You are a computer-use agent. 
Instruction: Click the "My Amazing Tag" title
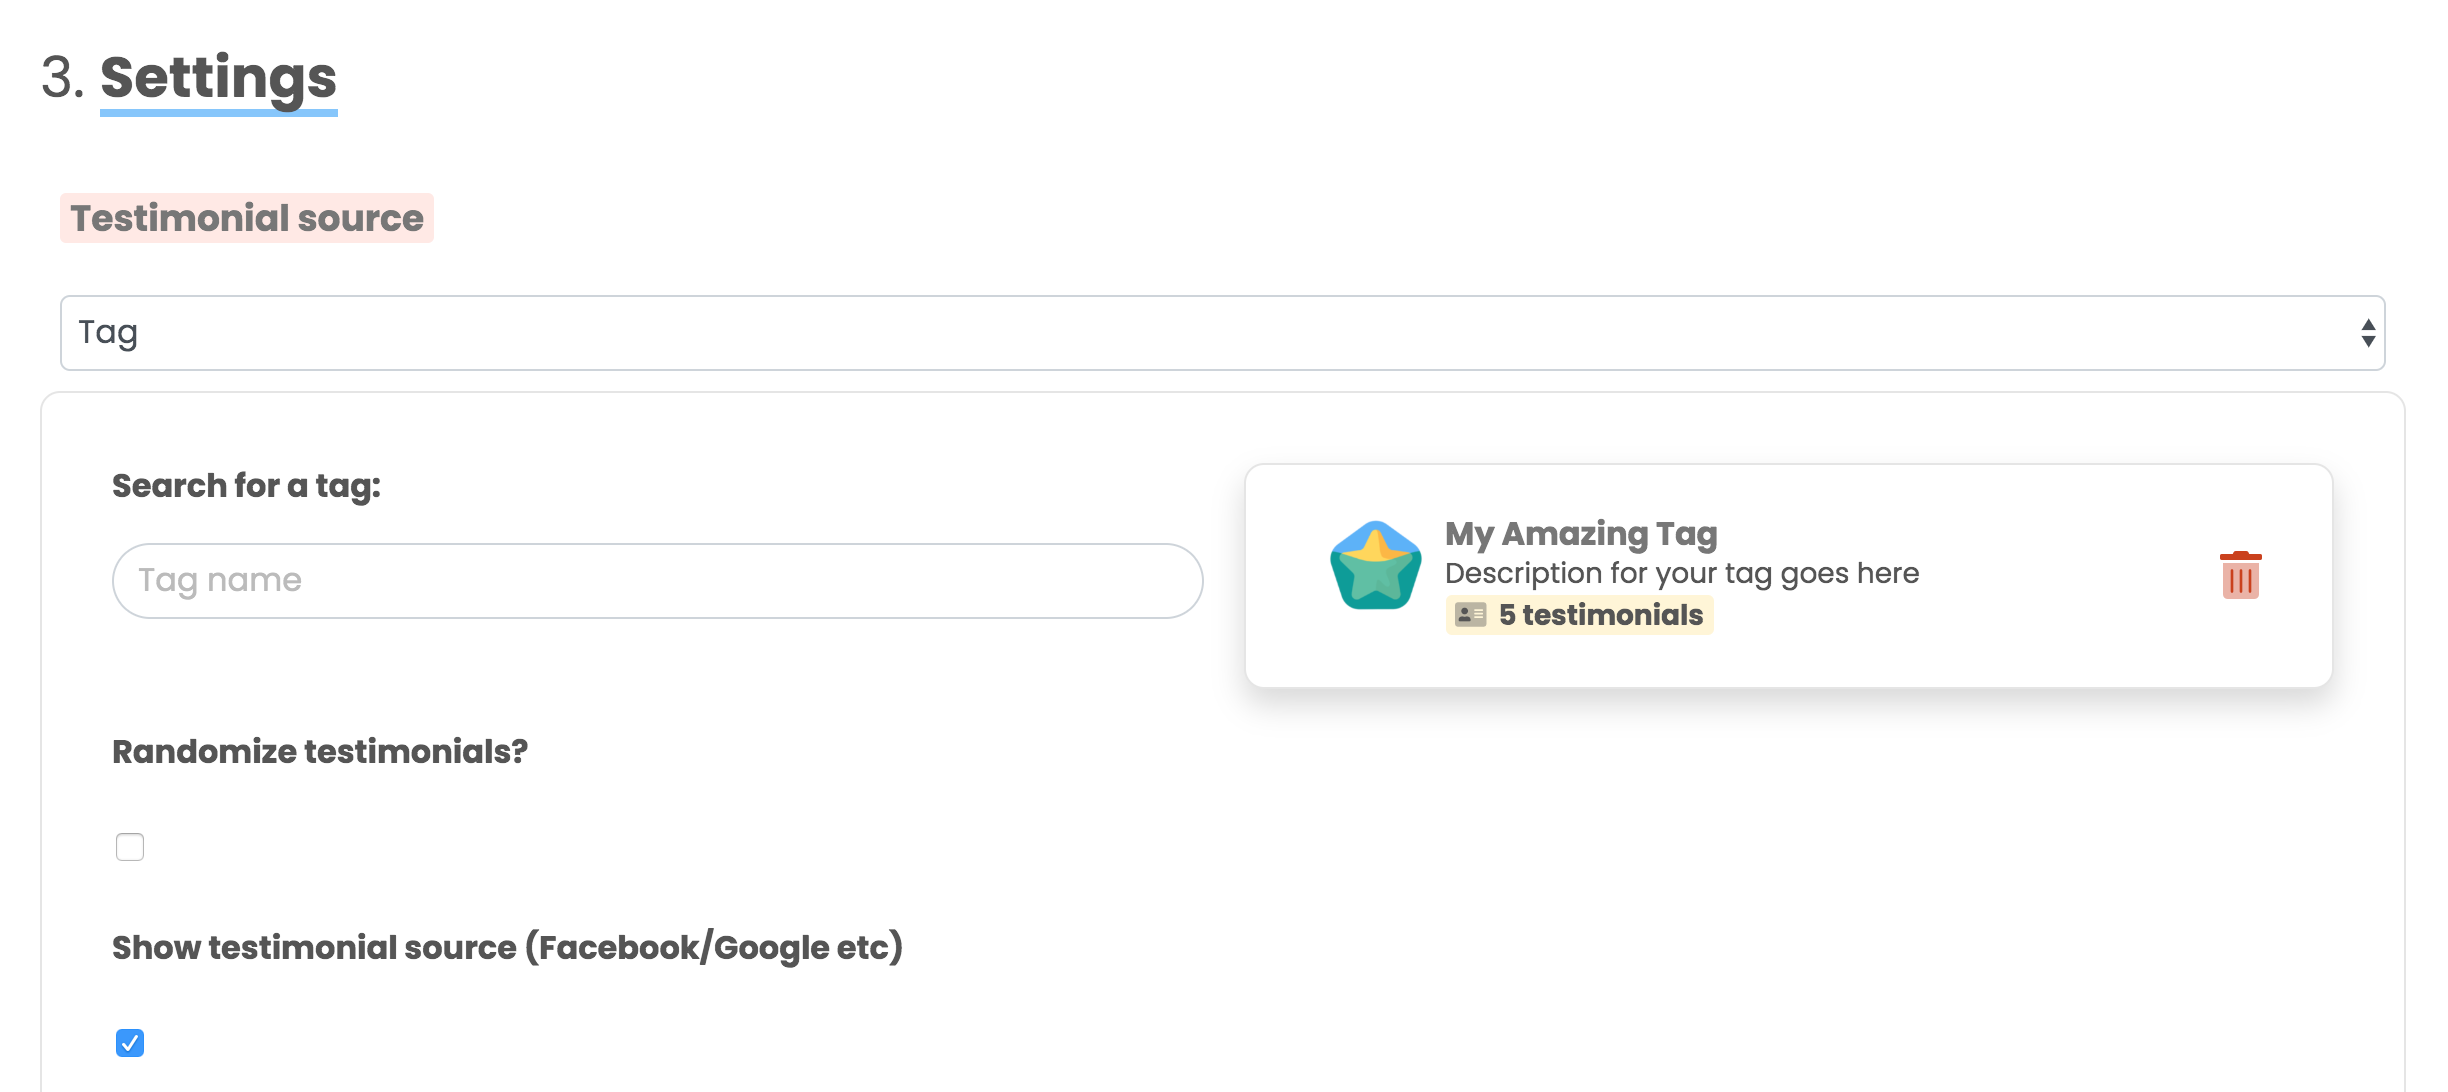pos(1581,534)
